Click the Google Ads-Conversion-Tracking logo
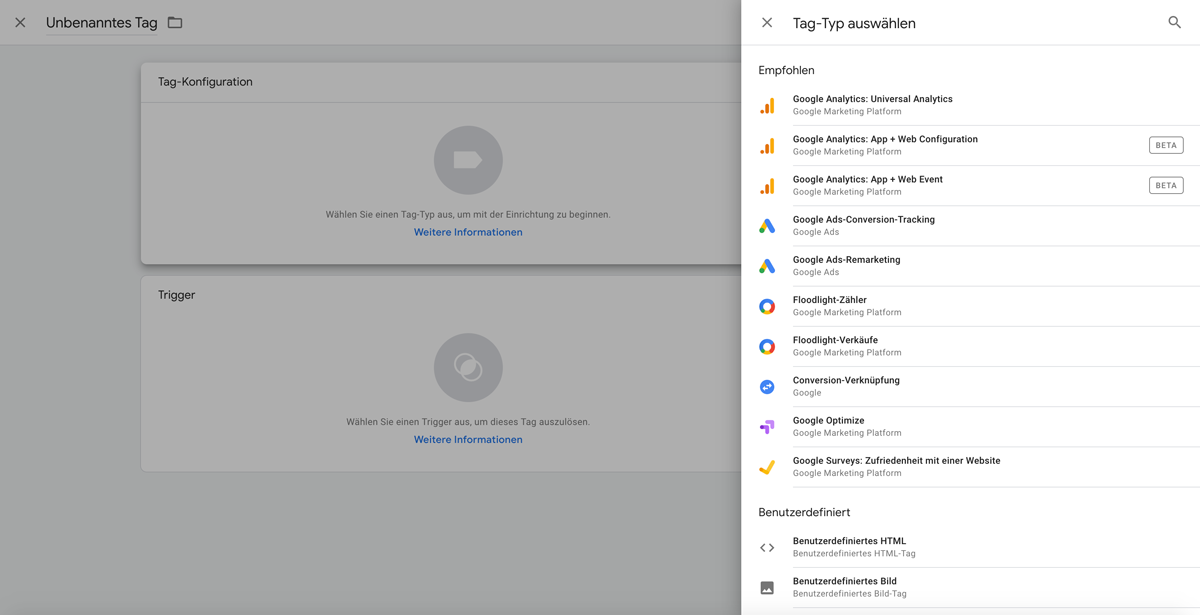This screenshot has height=615, width=1200. point(767,226)
